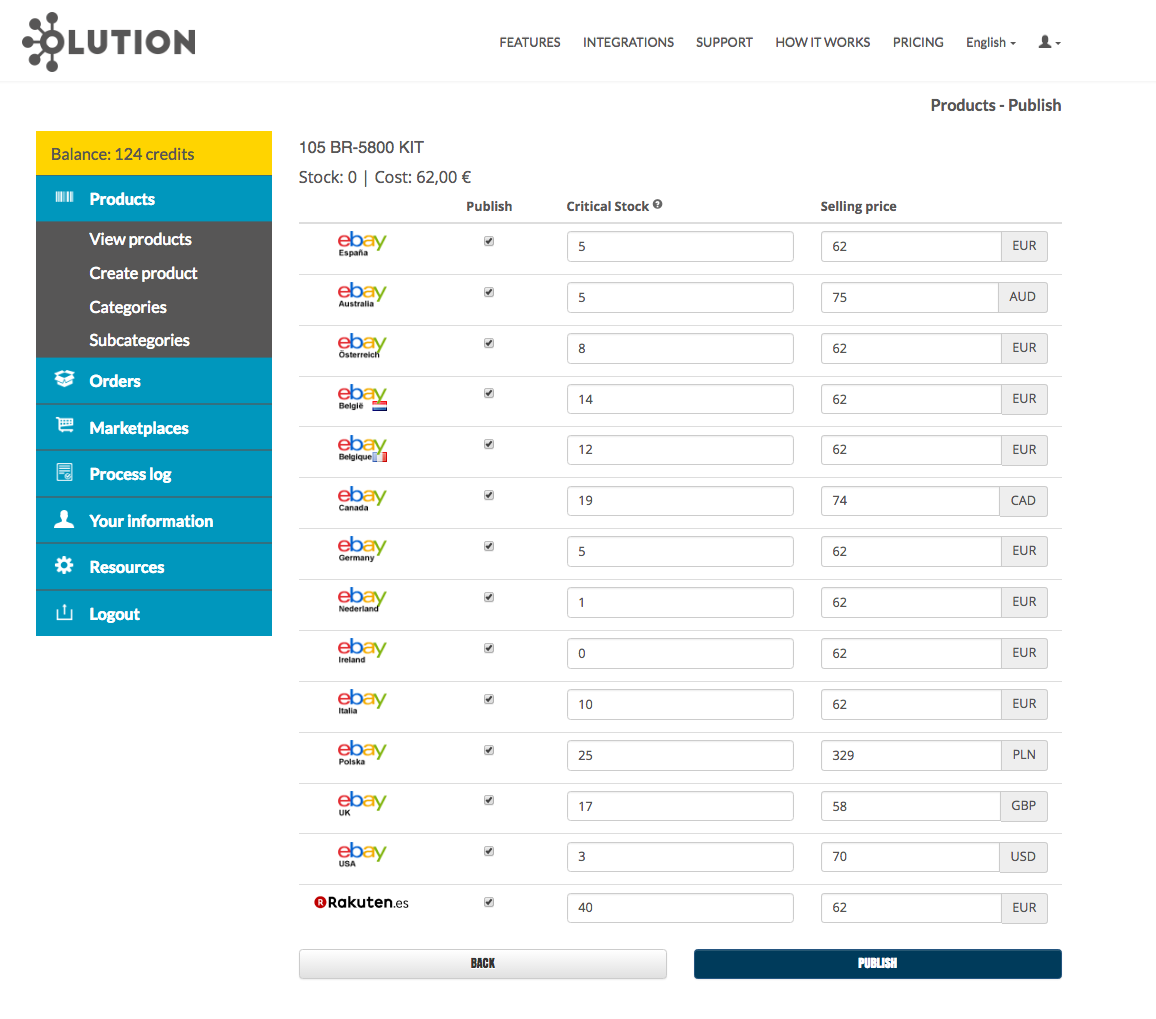Uncheck publish for eBay Australia
The image size is (1156, 1019).
pos(489,292)
